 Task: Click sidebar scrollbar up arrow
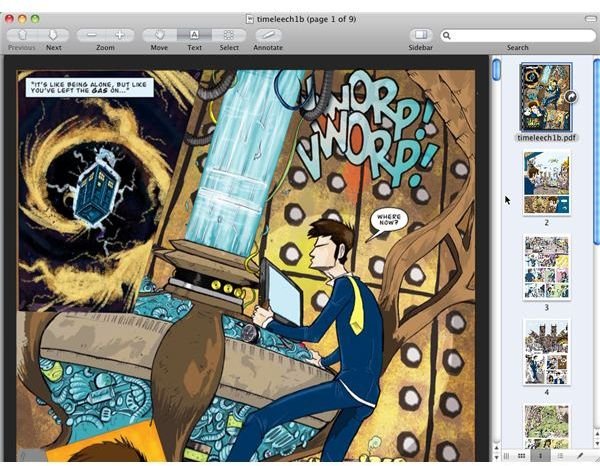(597, 433)
